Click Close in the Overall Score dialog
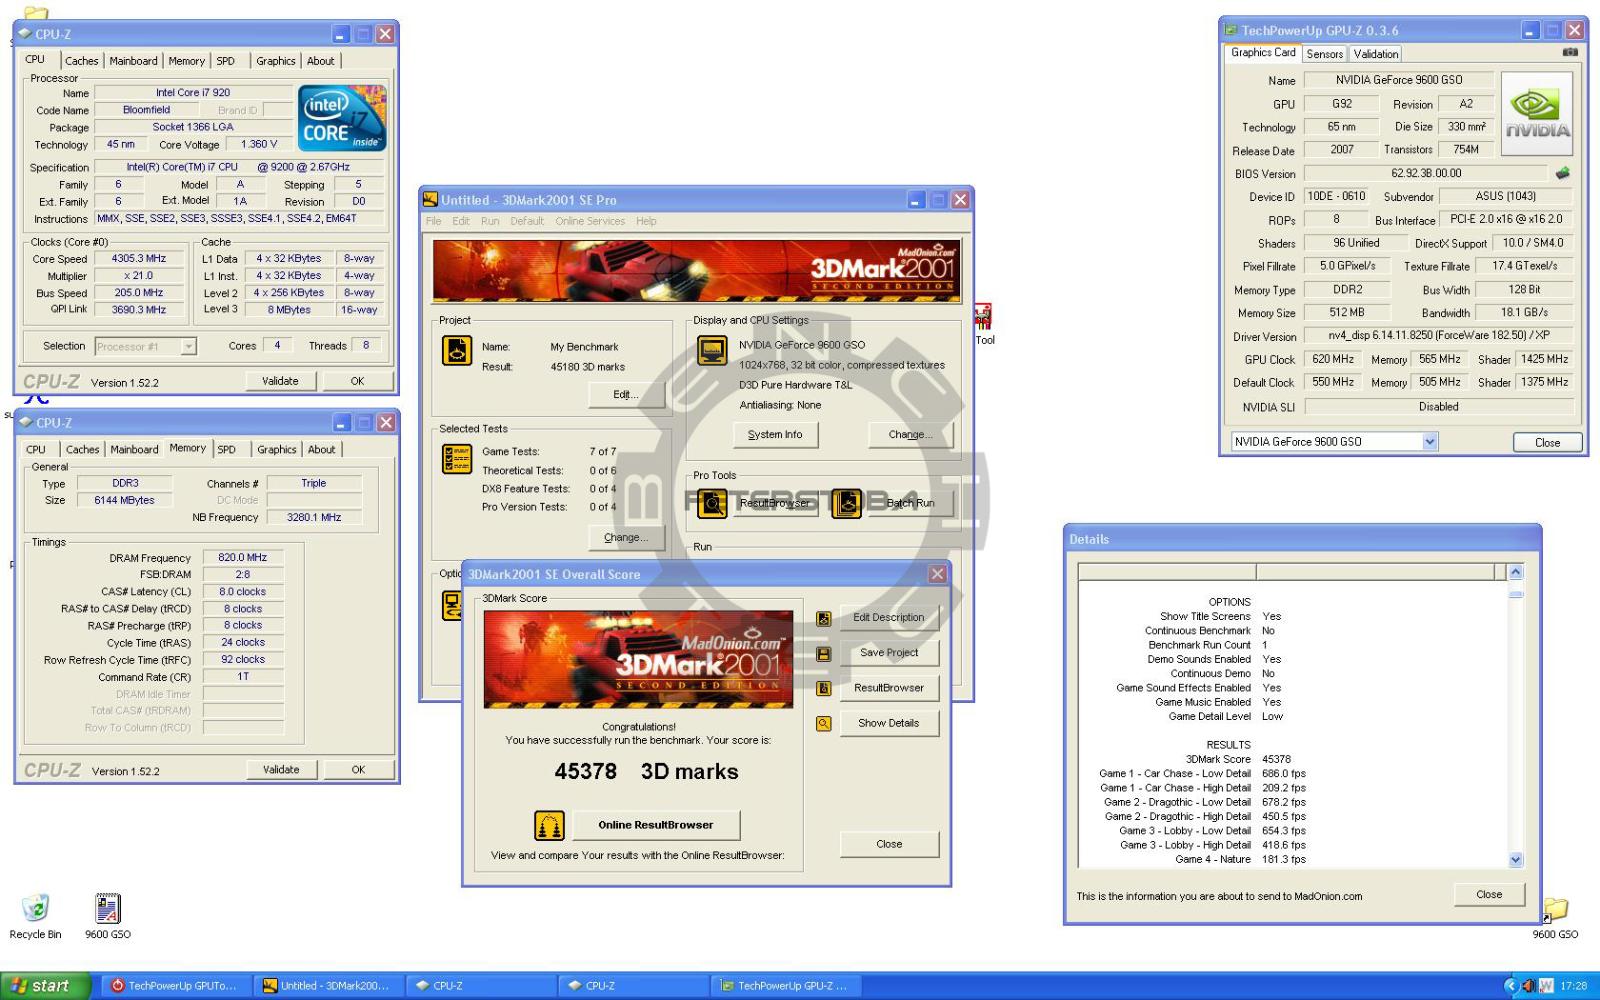 (x=889, y=844)
